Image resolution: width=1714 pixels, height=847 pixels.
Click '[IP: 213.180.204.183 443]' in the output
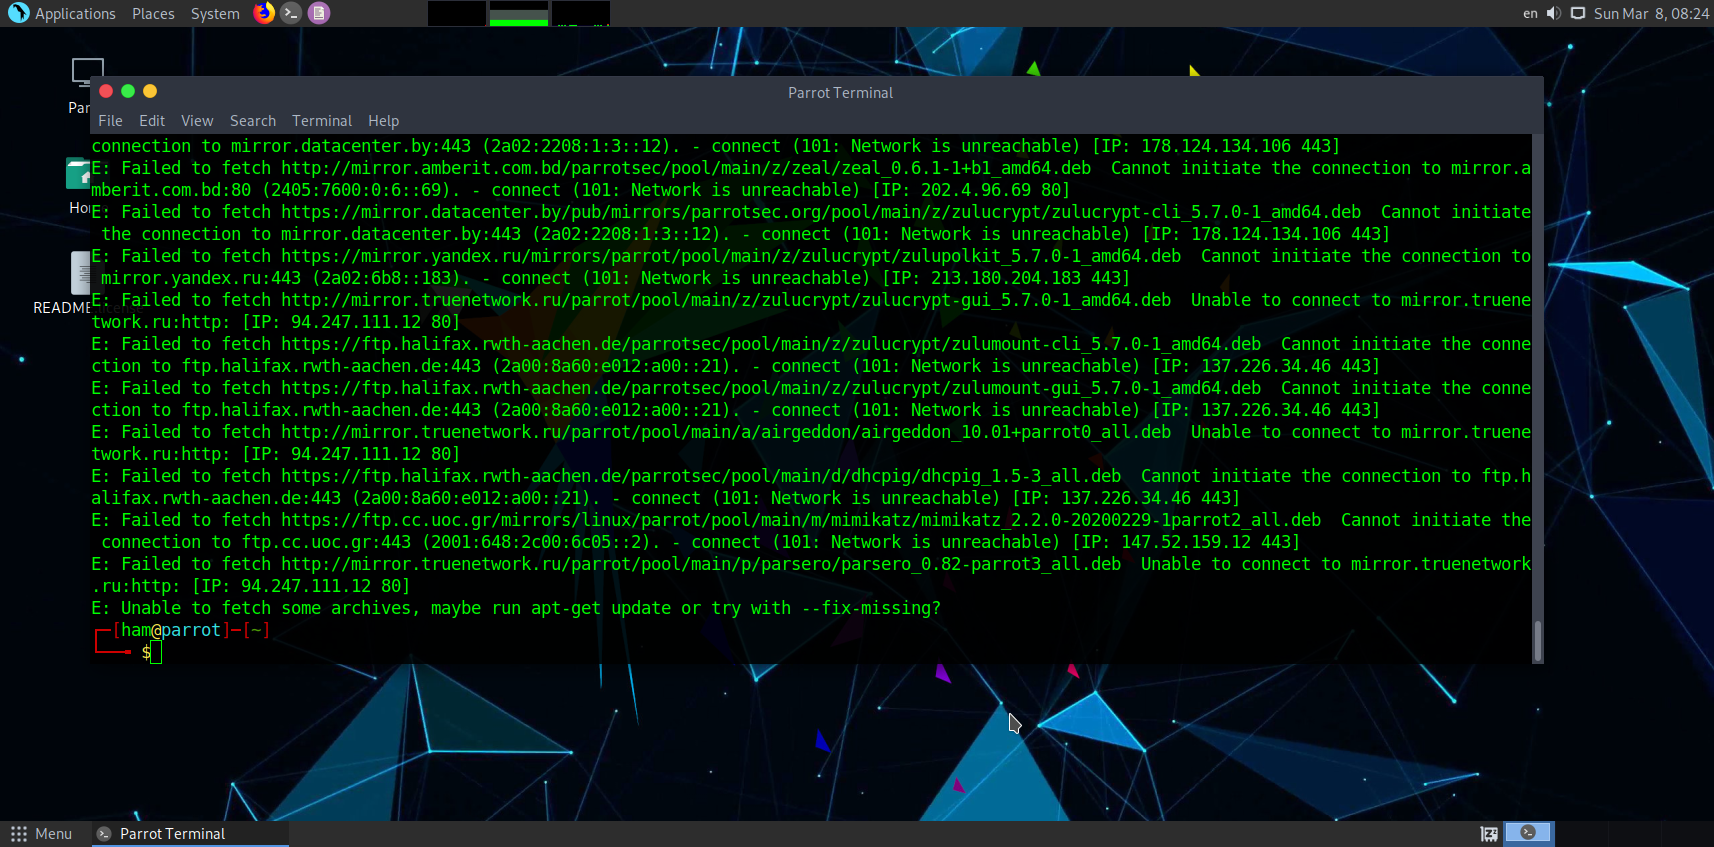[x=1006, y=278]
